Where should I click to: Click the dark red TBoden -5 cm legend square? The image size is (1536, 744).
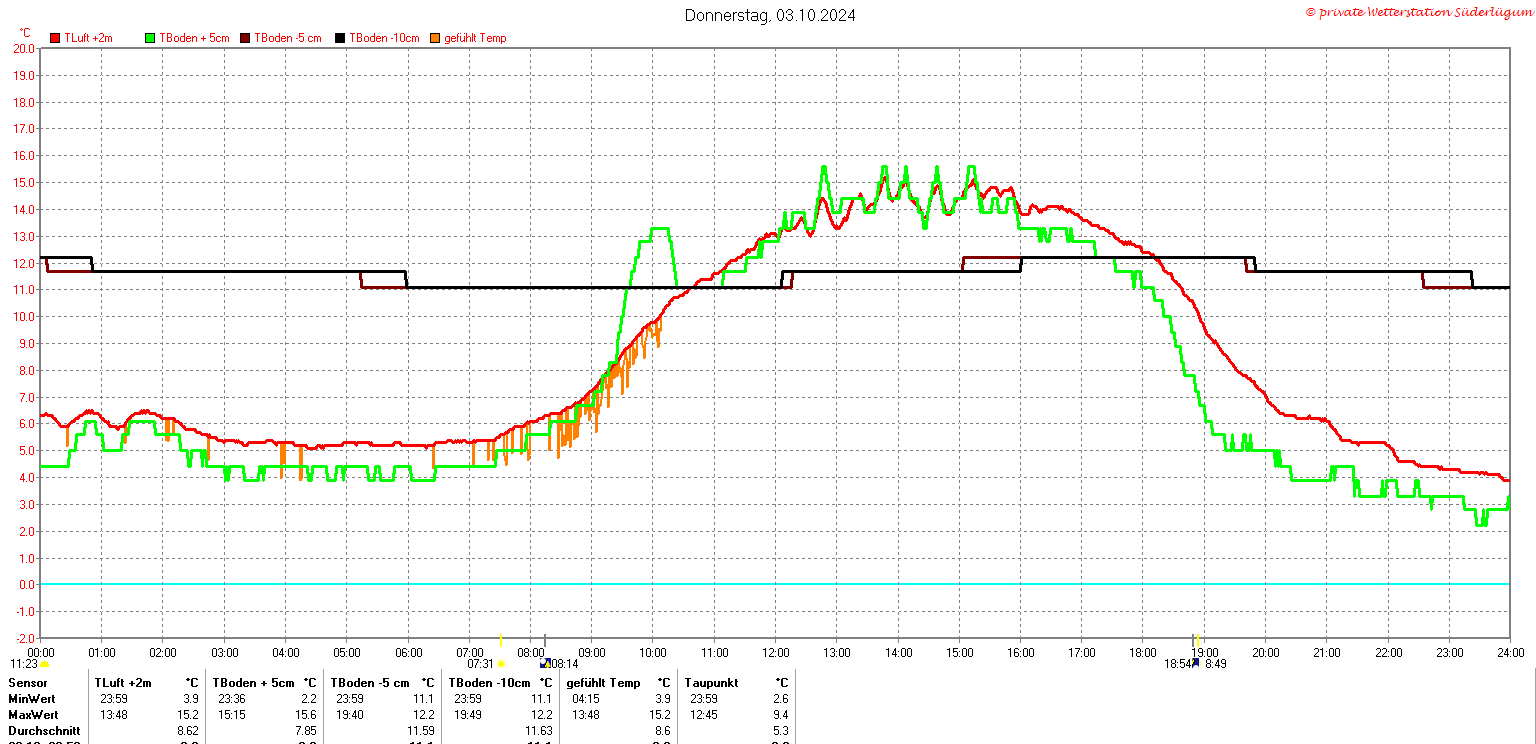[x=245, y=38]
